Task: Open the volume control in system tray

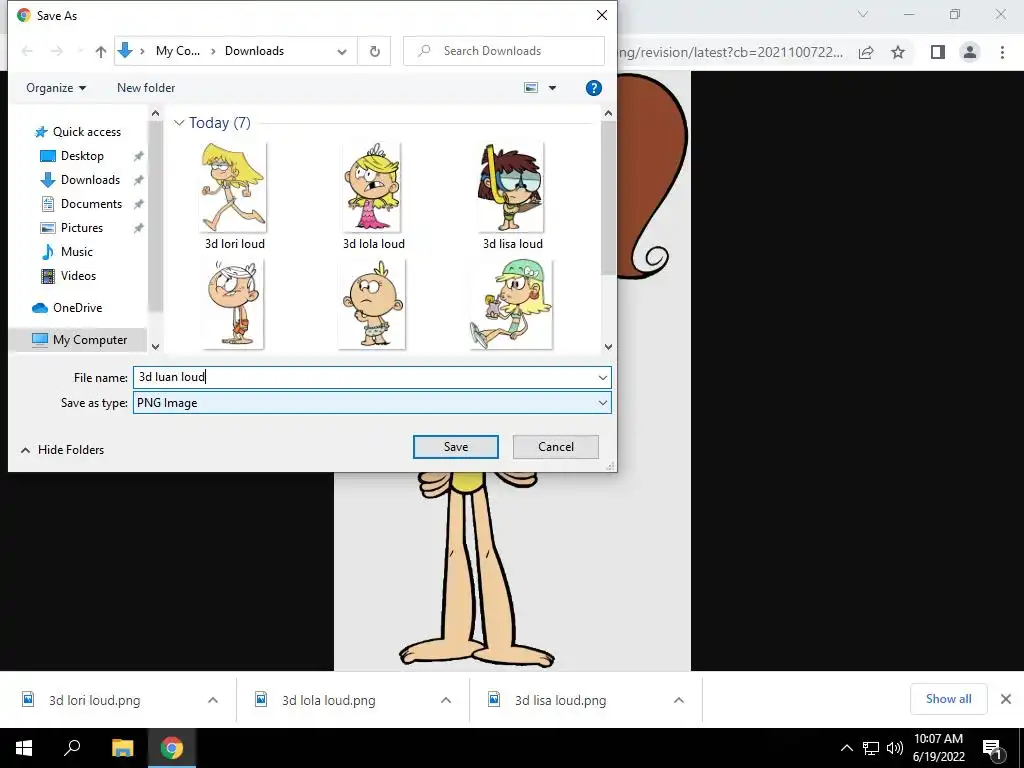Action: (x=894, y=748)
